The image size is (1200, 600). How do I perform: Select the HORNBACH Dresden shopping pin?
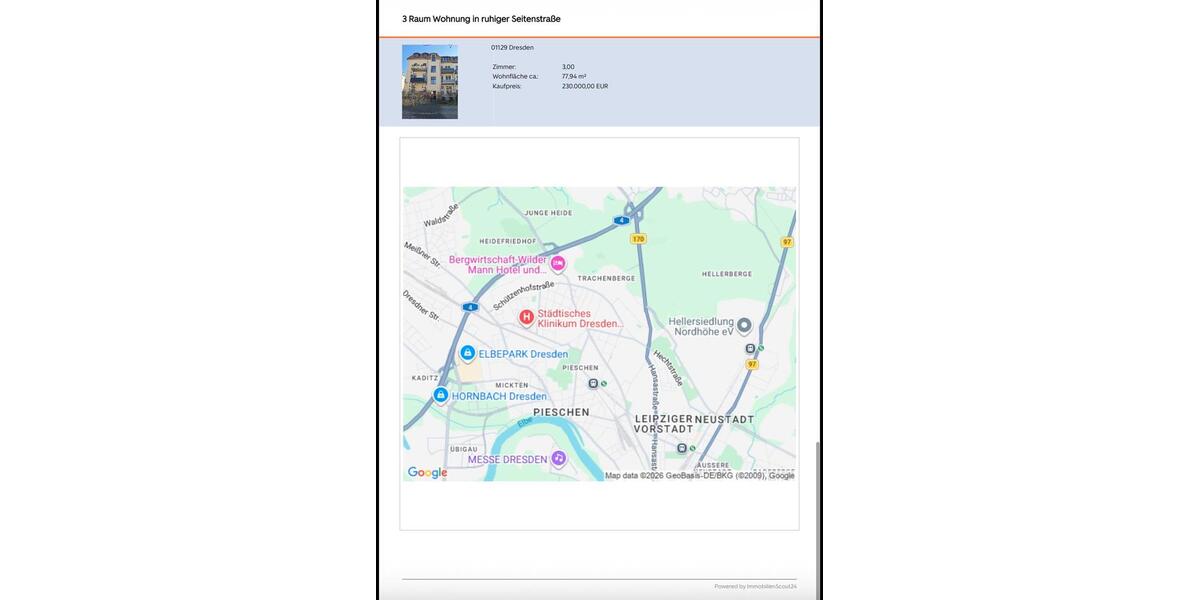[440, 395]
